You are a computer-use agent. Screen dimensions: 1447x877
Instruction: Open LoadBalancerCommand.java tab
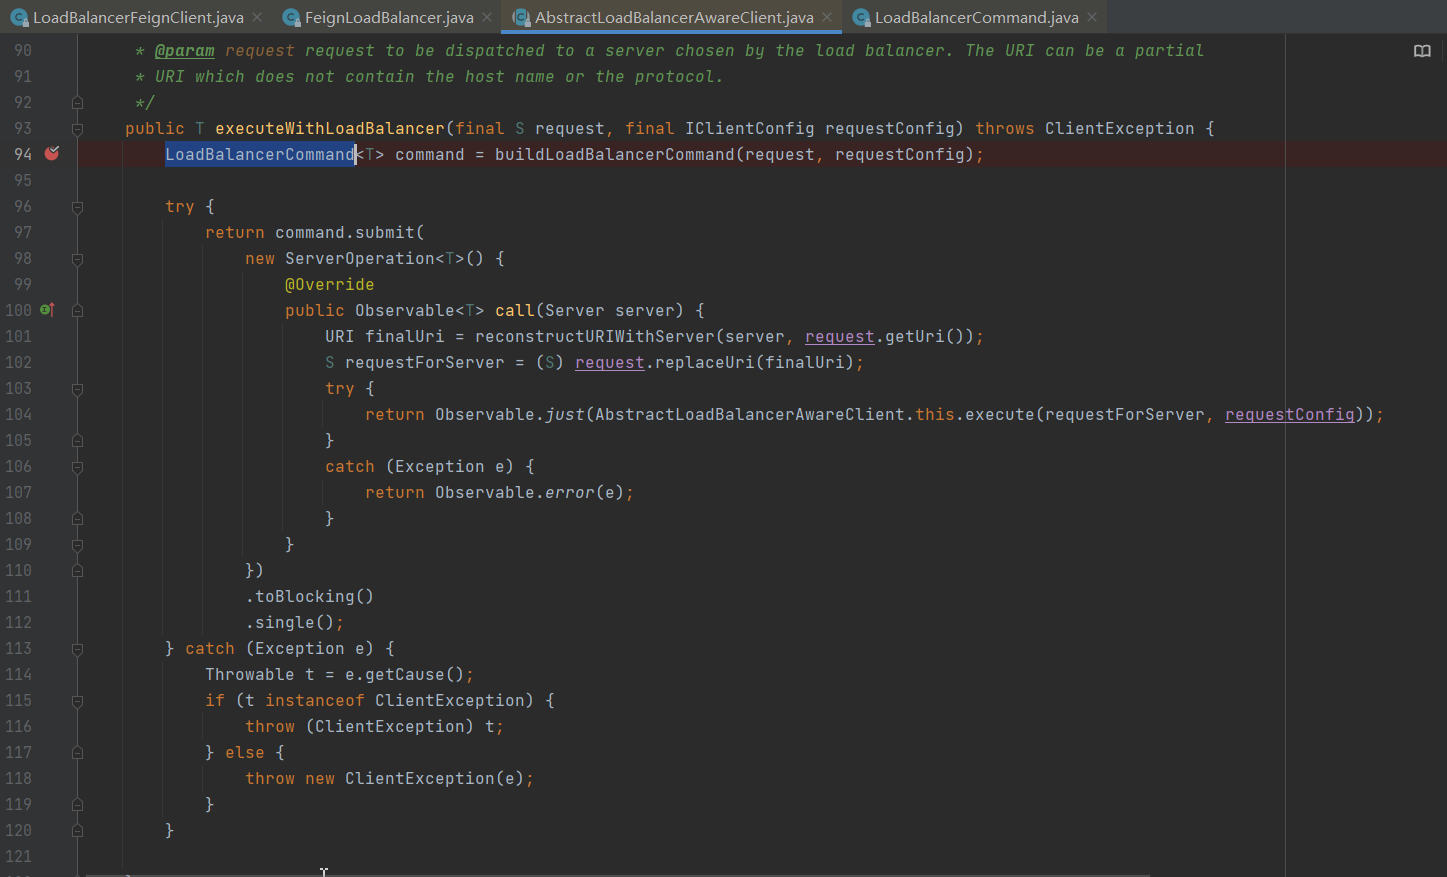[976, 17]
